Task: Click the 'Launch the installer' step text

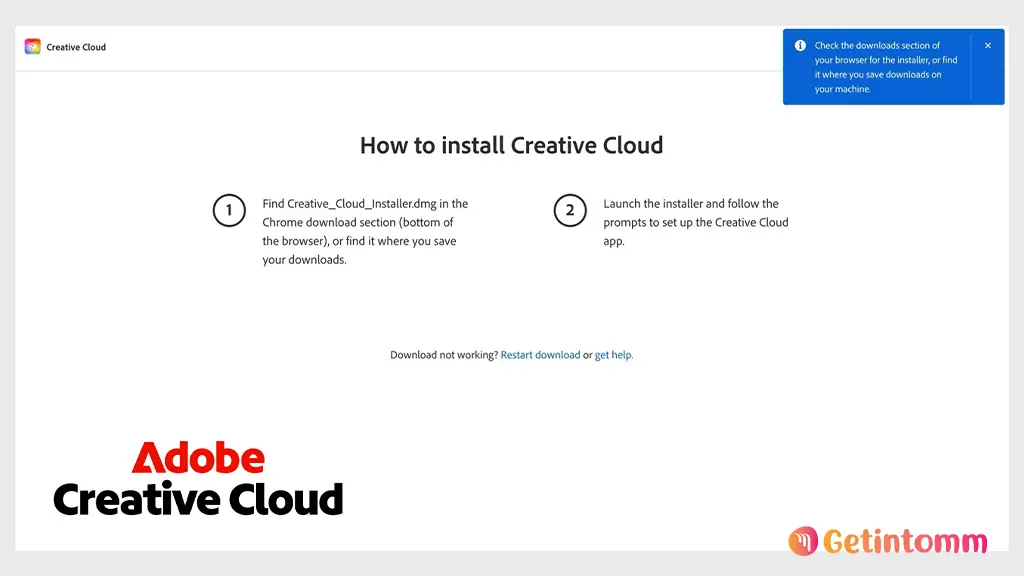Action: 696,222
